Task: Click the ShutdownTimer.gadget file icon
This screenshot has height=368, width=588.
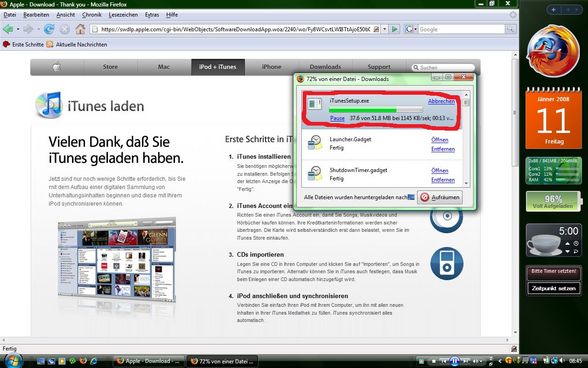Action: pyautogui.click(x=315, y=174)
